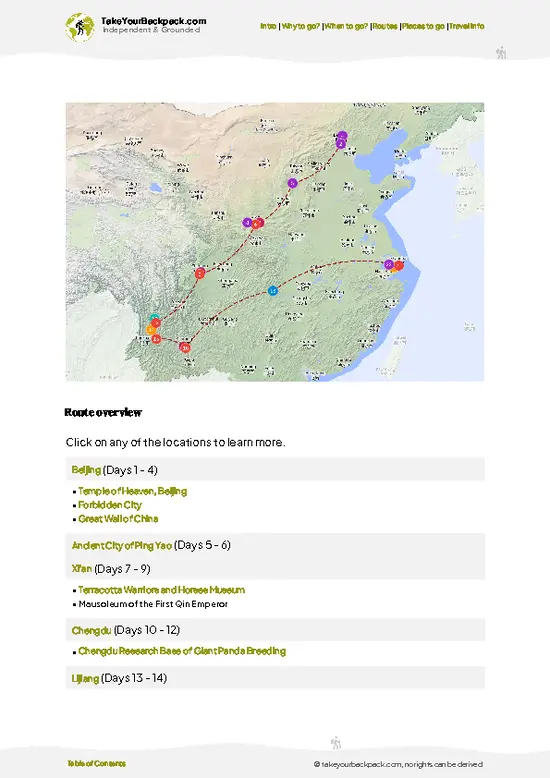Viewport: 550px width, 778px height.
Task: Open the 'Travel info' navigation link
Action: click(x=467, y=26)
